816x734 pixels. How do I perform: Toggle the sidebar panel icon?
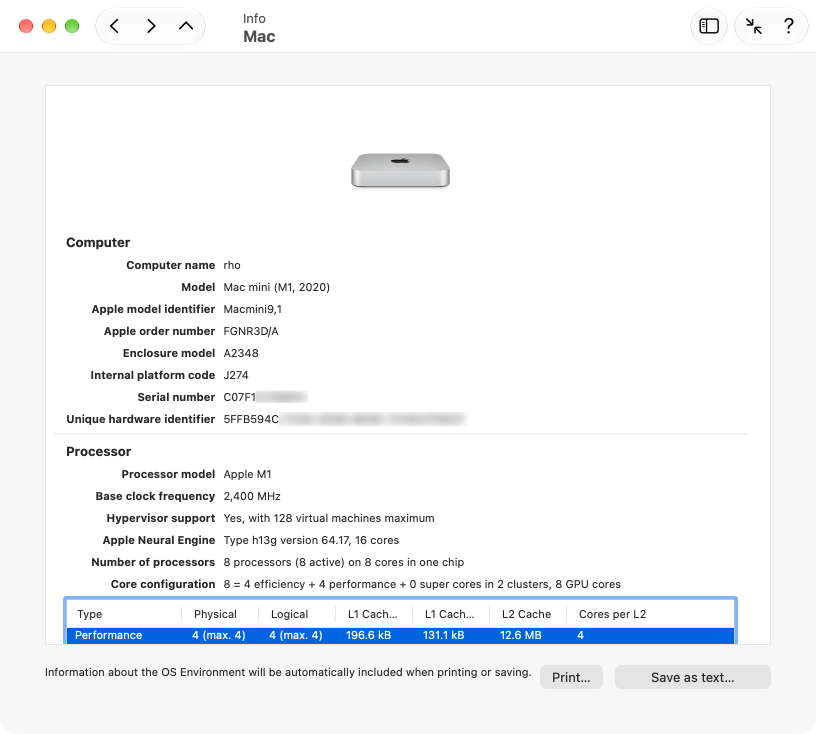tap(709, 26)
